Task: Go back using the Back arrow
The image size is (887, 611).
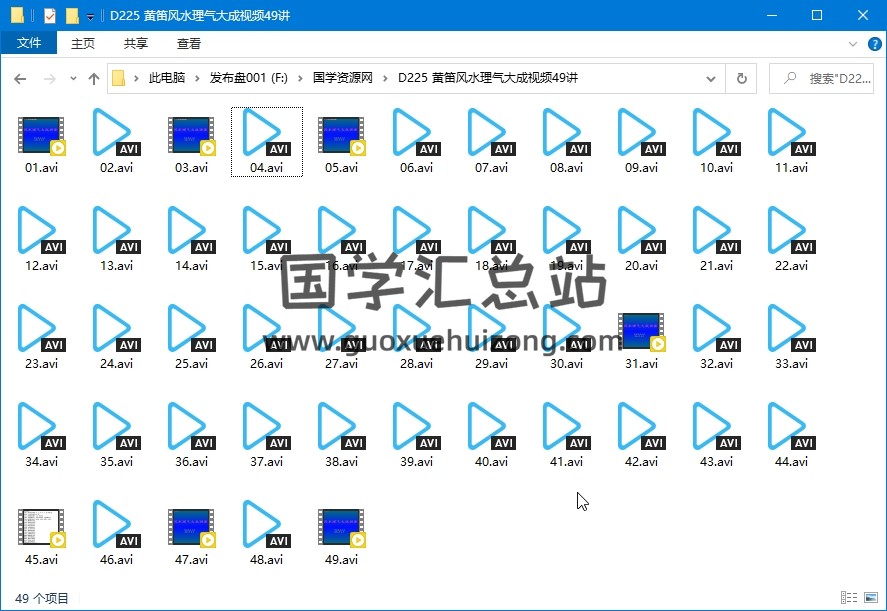Action: tap(20, 79)
